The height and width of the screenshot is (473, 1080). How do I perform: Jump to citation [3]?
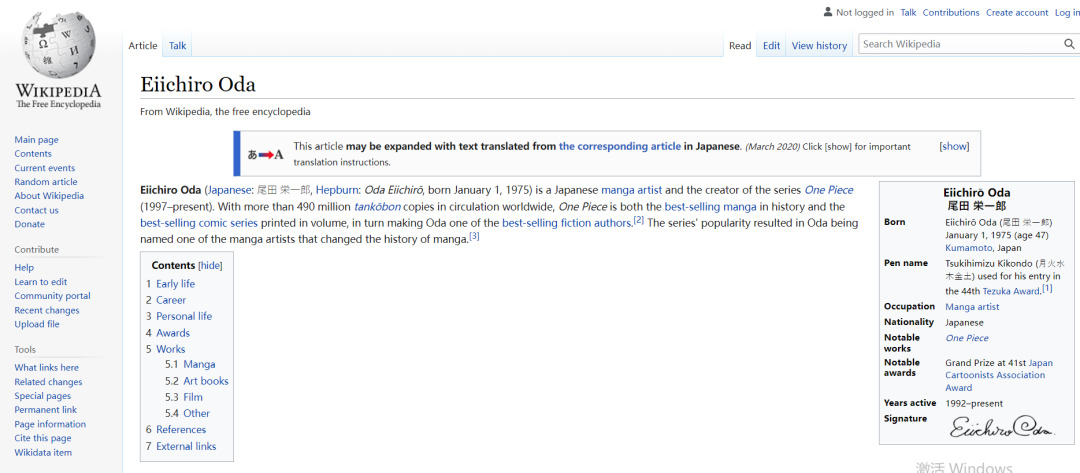click(474, 237)
